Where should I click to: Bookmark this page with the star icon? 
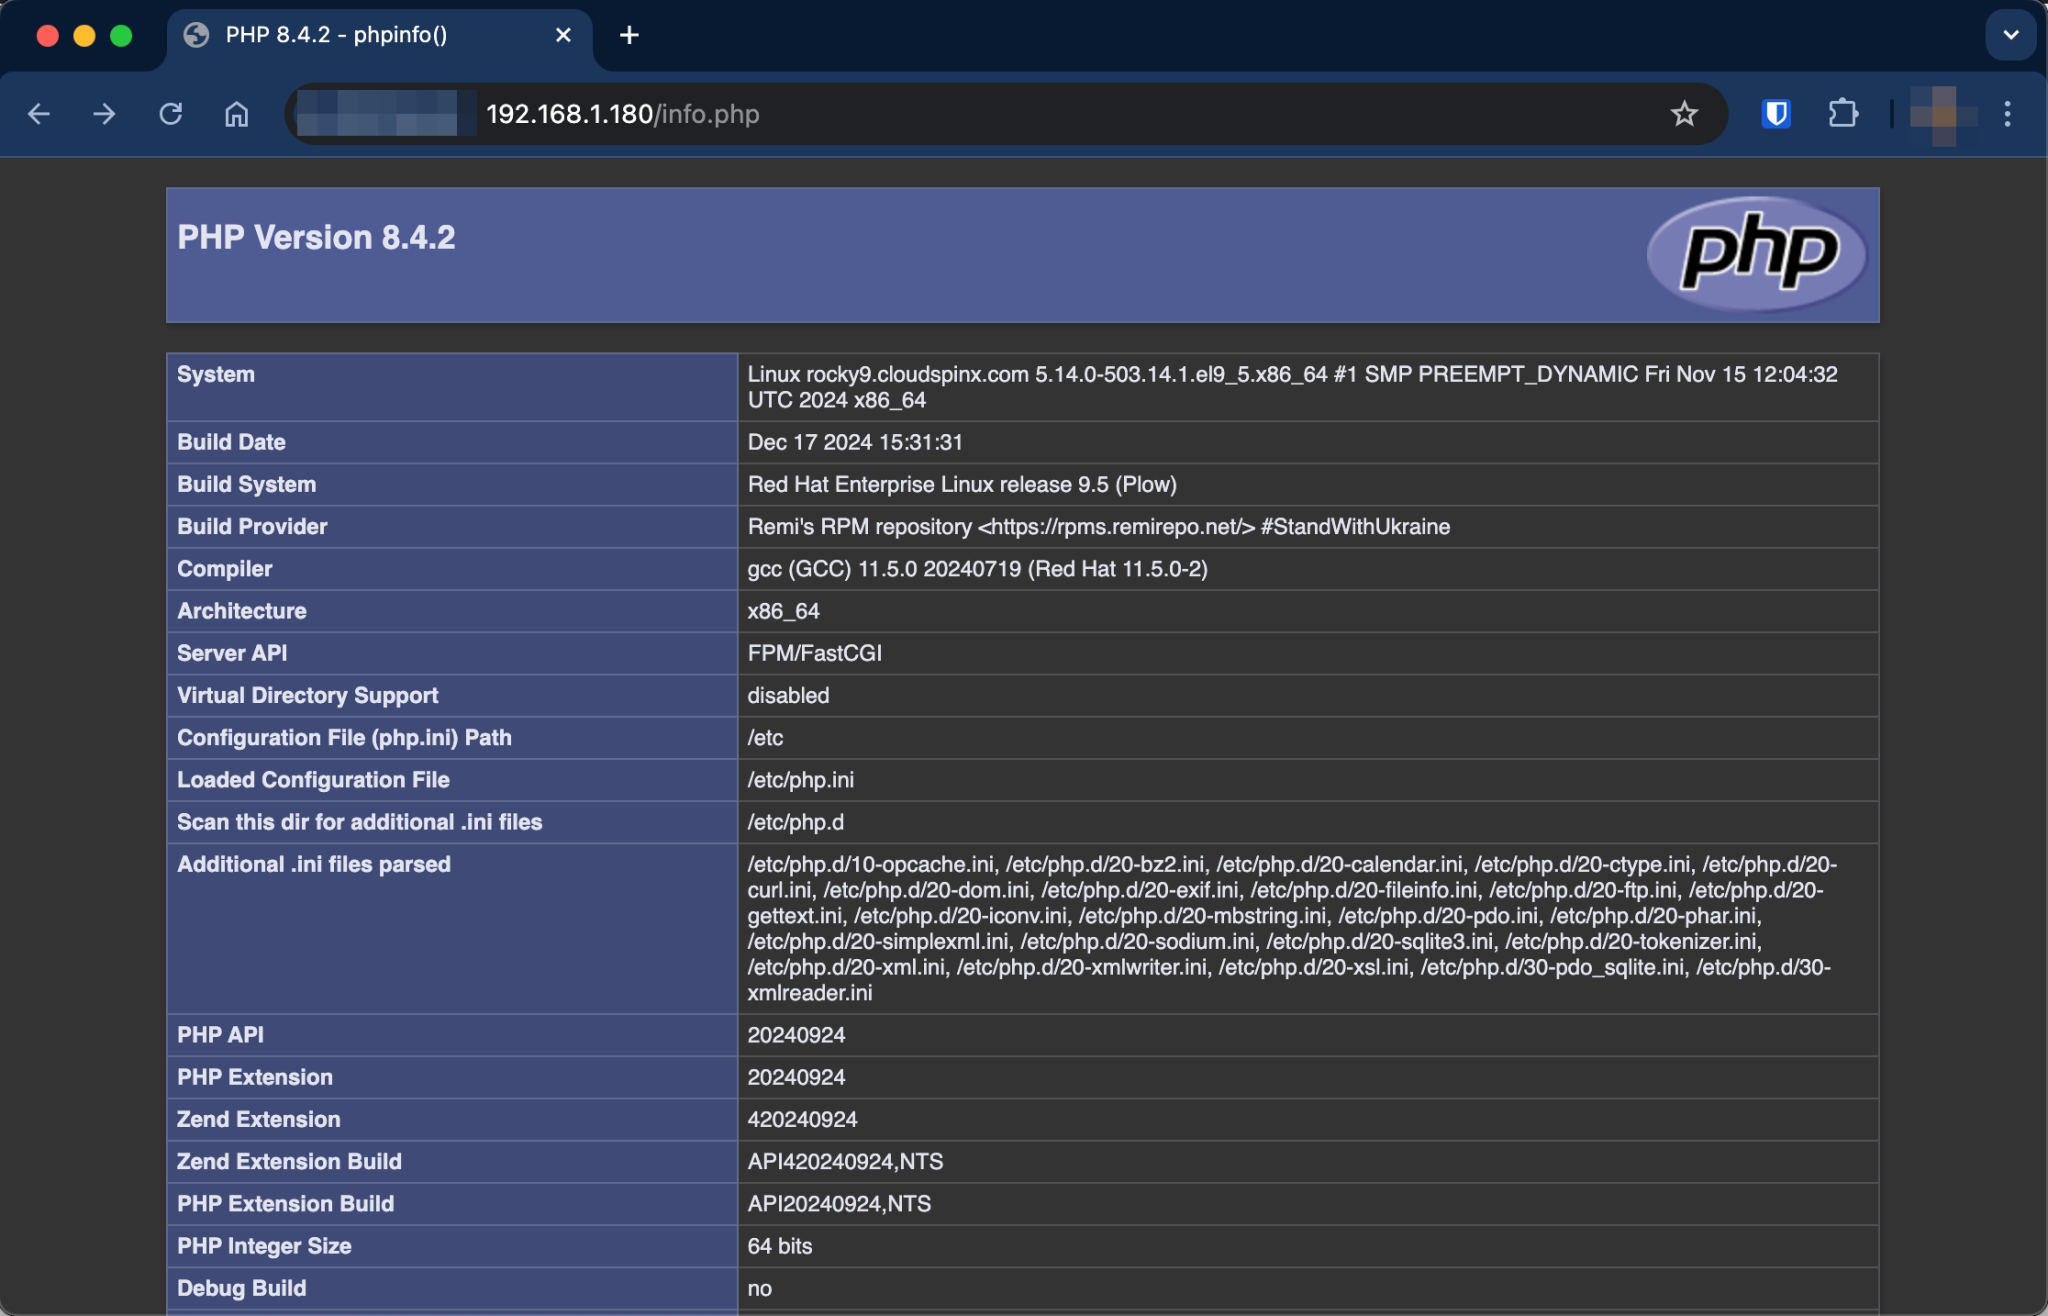[x=1684, y=113]
